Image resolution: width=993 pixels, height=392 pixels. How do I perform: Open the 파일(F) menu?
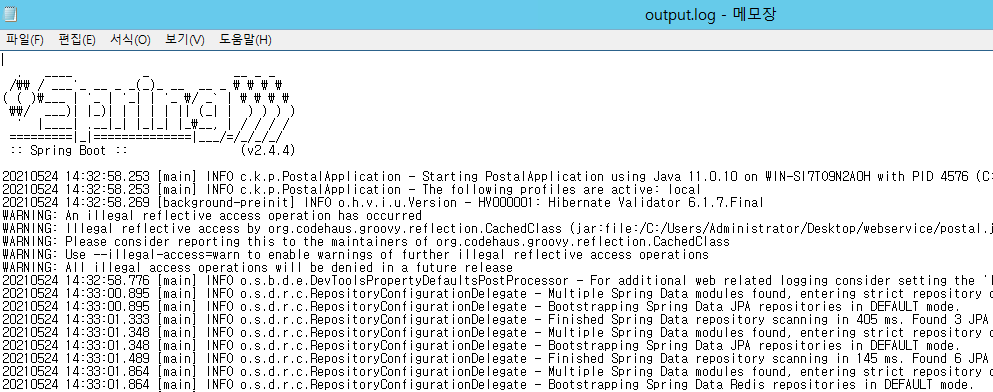pyautogui.click(x=25, y=39)
